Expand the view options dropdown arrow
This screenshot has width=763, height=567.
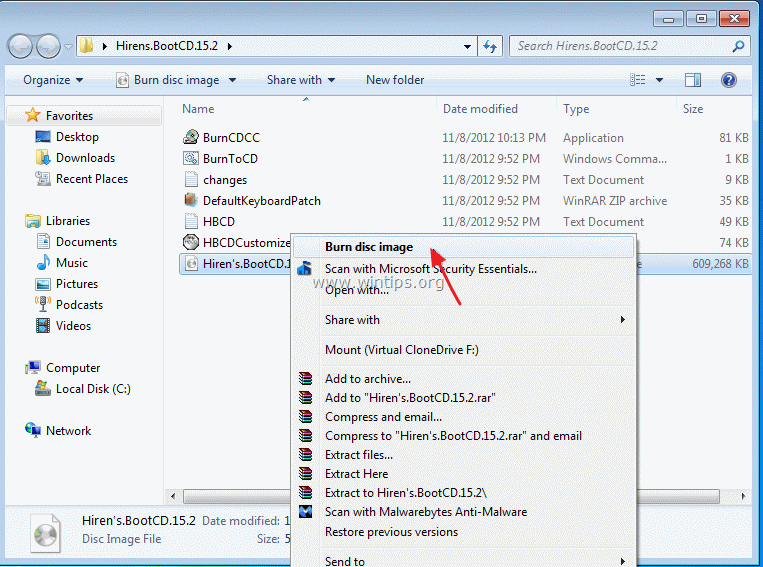click(659, 80)
